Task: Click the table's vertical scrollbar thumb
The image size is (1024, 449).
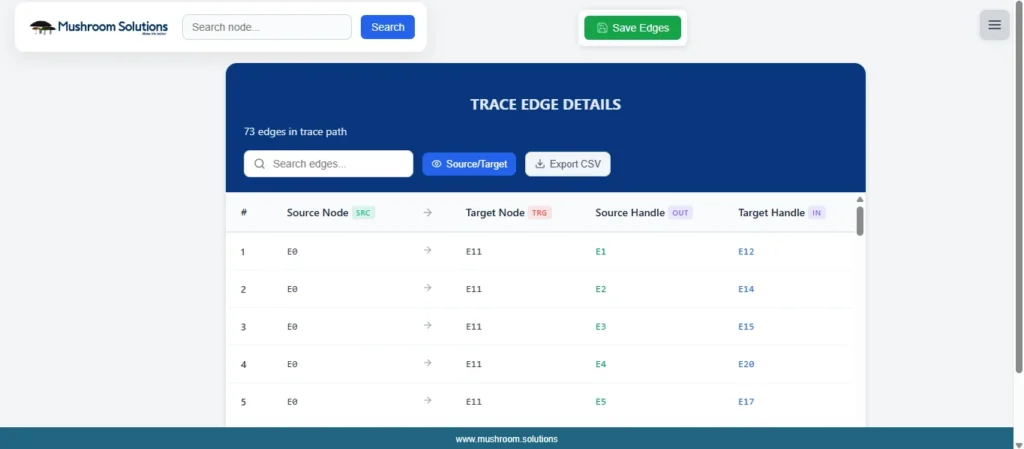Action: 860,220
